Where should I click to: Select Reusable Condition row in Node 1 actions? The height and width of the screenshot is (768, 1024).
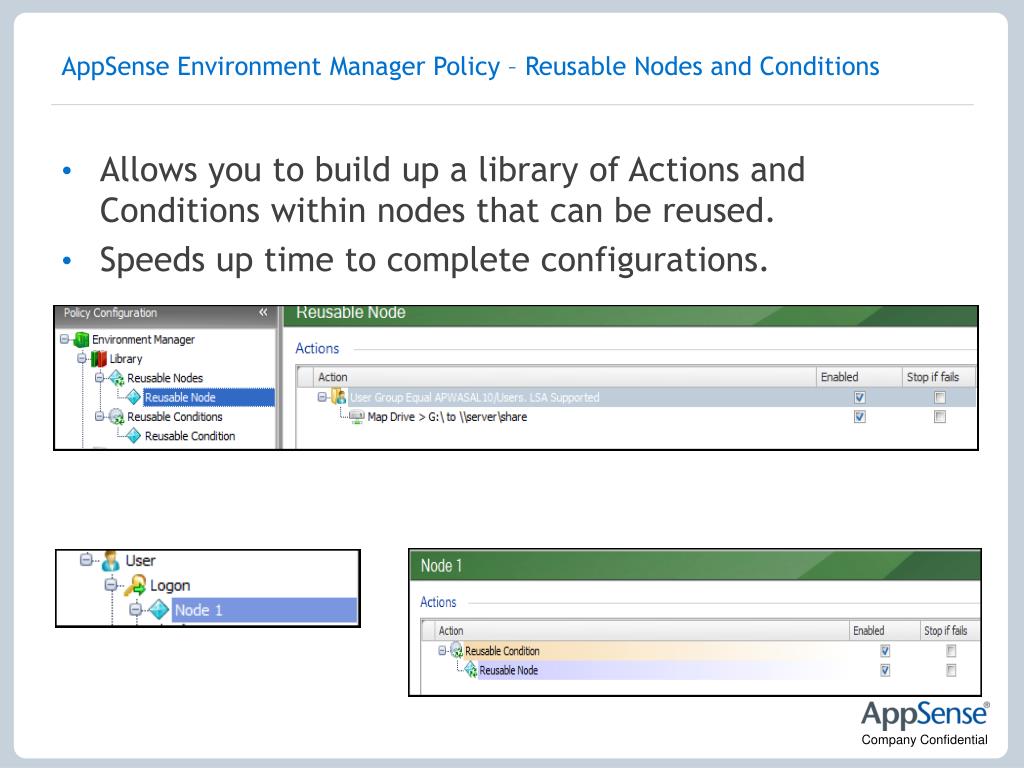tap(701, 651)
